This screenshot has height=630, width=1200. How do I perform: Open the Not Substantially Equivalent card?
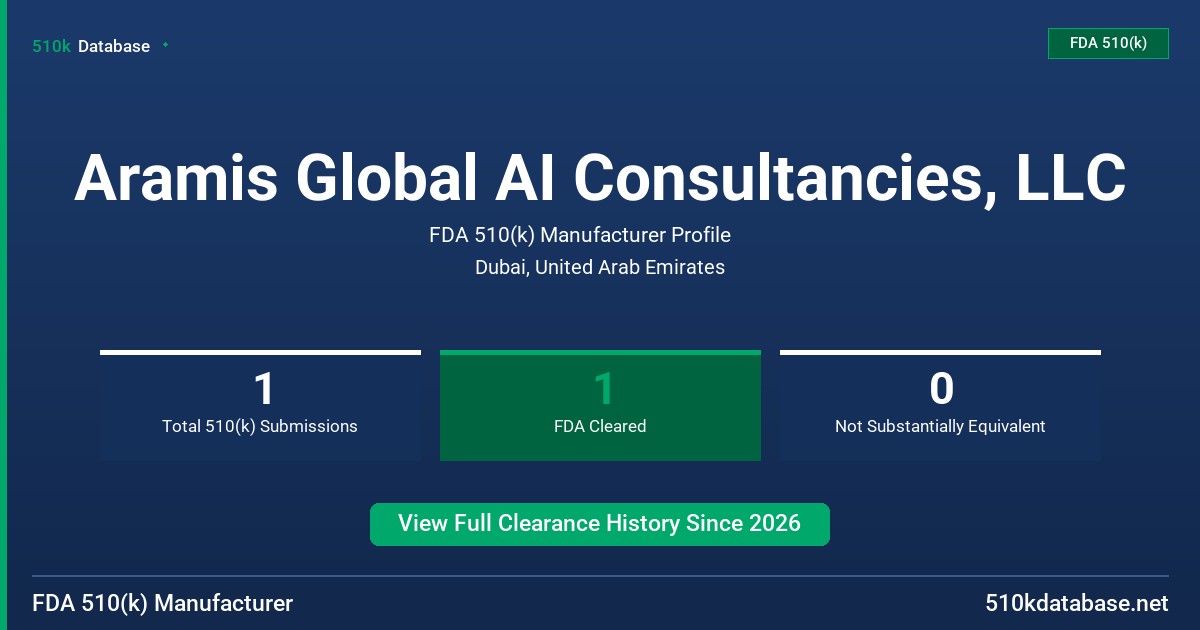coord(940,405)
